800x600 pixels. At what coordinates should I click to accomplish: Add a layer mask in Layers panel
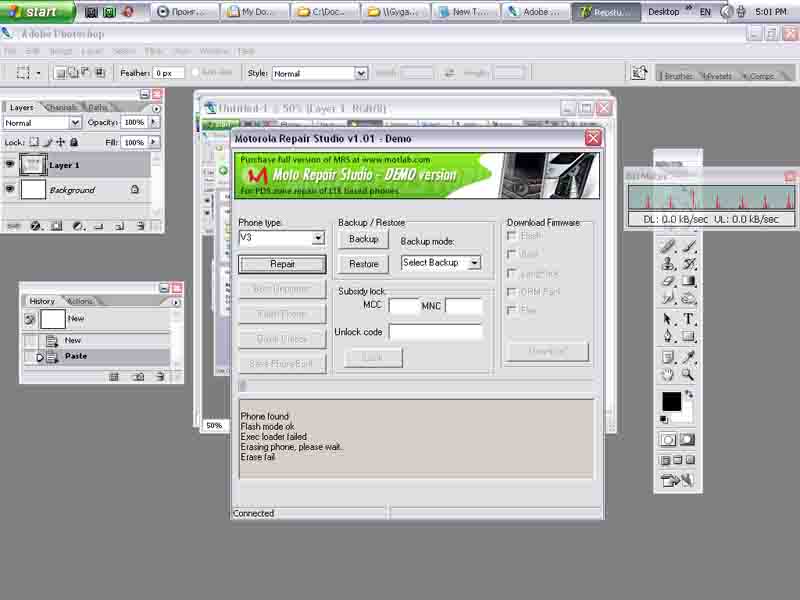(x=57, y=226)
